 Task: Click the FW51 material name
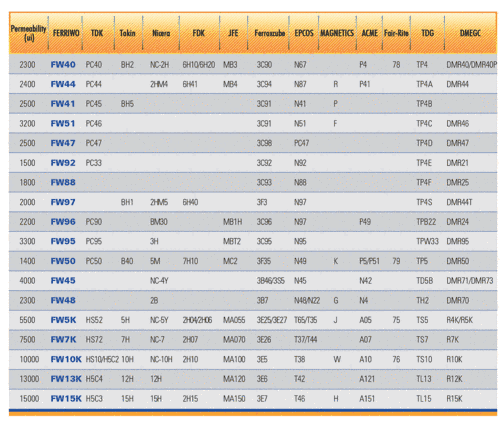point(63,124)
